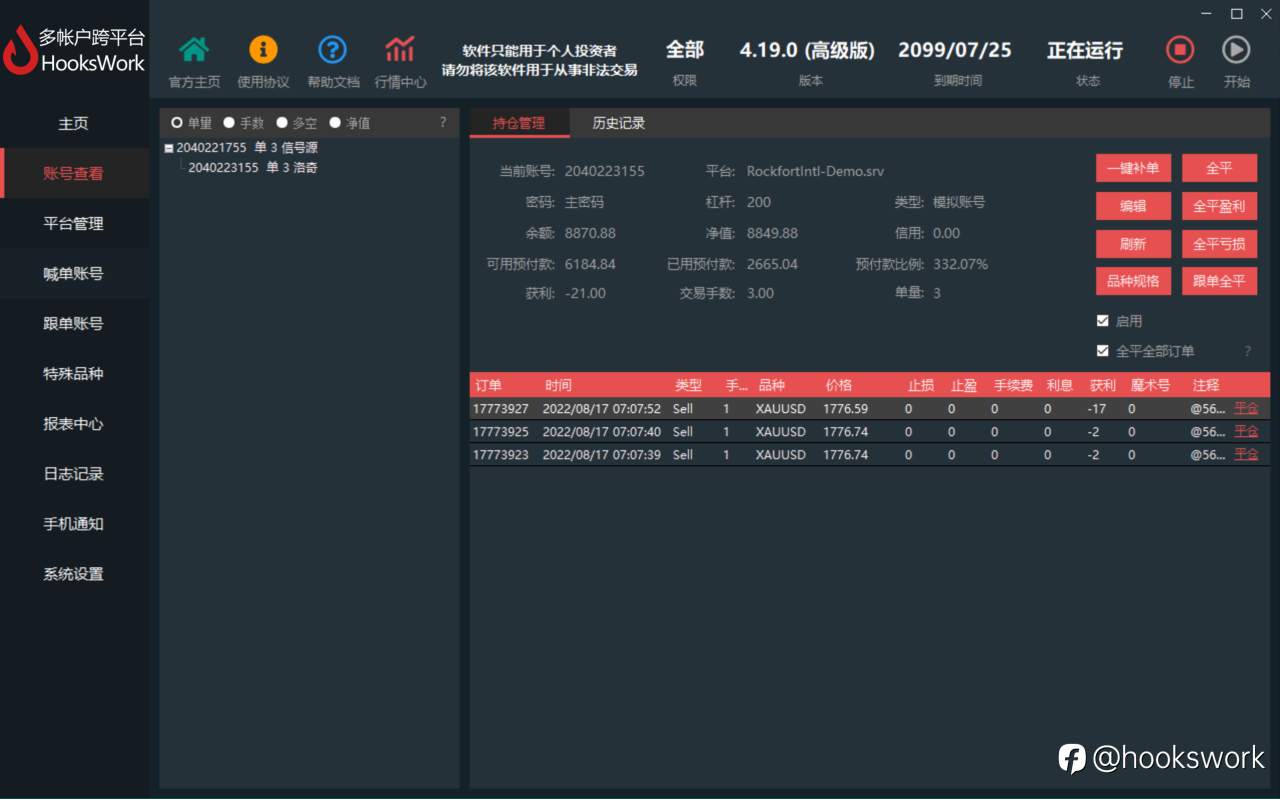The image size is (1280, 799).
Task: Click the 跟单全平 button
Action: tap(1219, 281)
